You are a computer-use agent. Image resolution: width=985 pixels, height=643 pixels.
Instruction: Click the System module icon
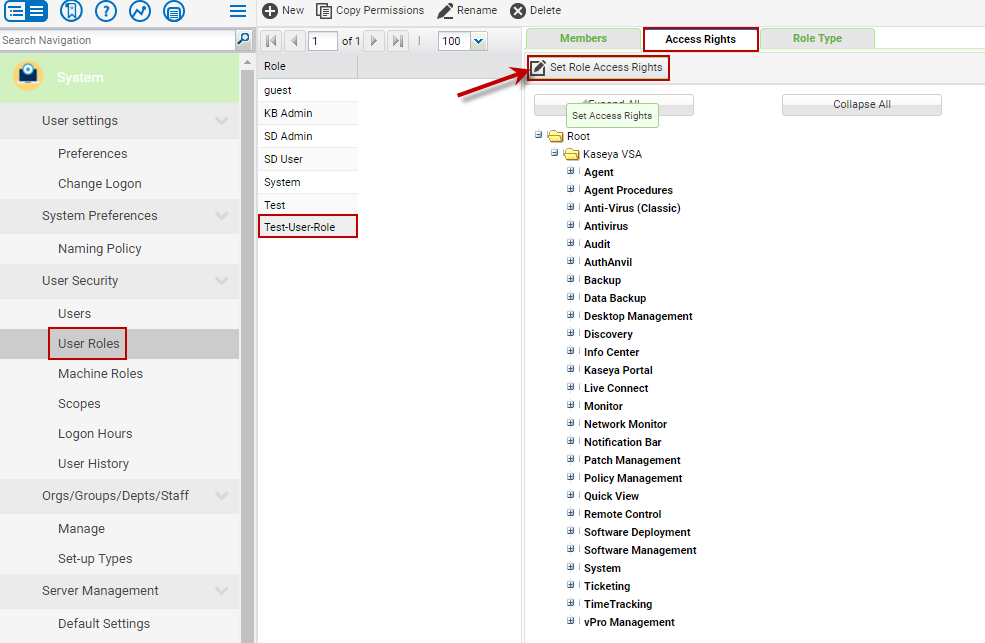(x=28, y=75)
